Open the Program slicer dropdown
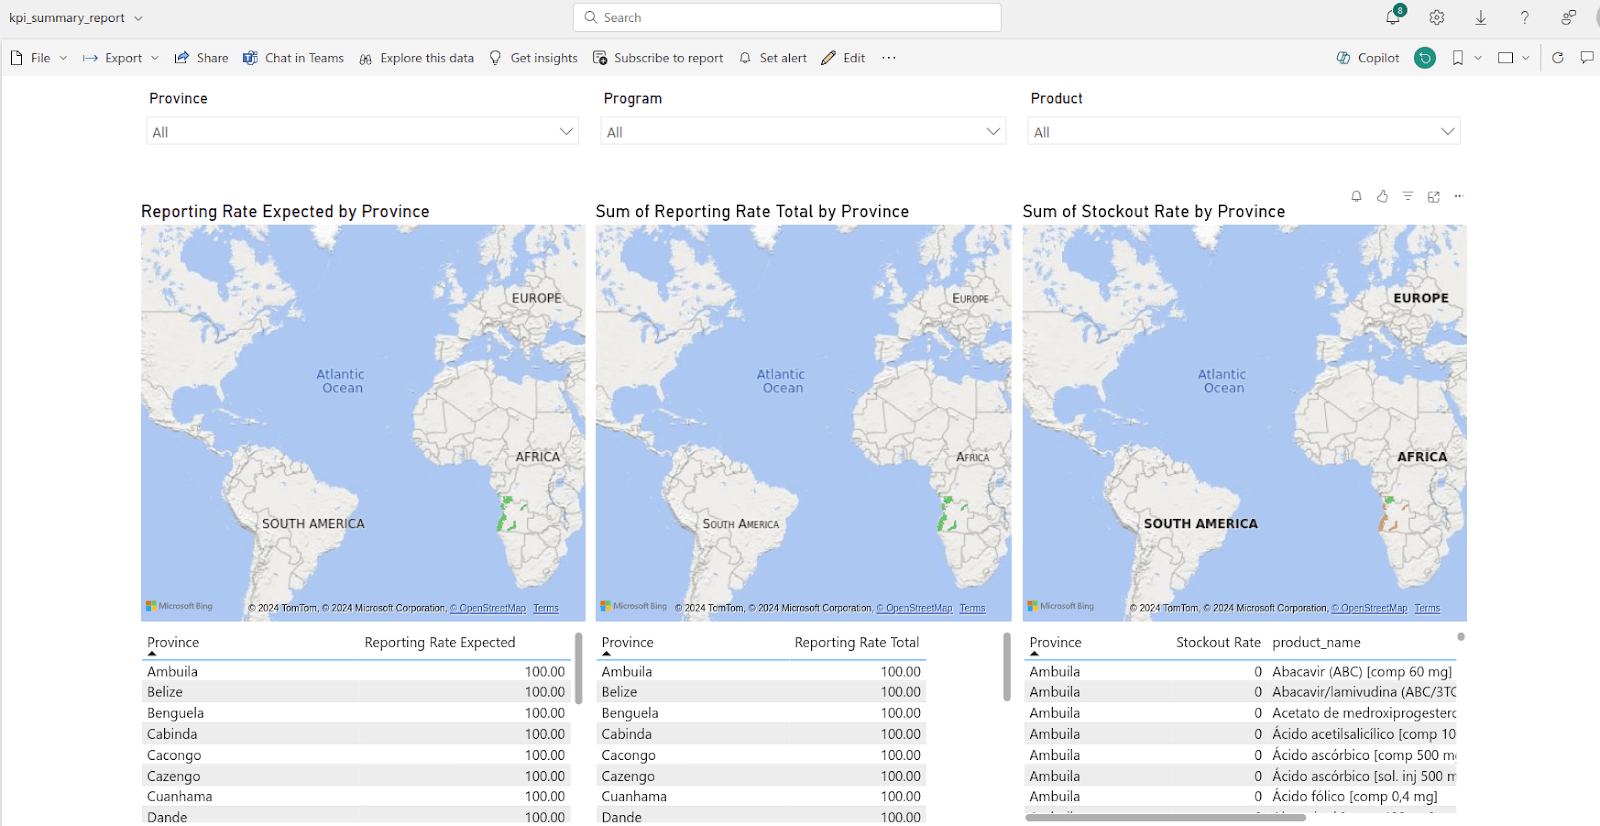The height and width of the screenshot is (826, 1600). tap(803, 131)
